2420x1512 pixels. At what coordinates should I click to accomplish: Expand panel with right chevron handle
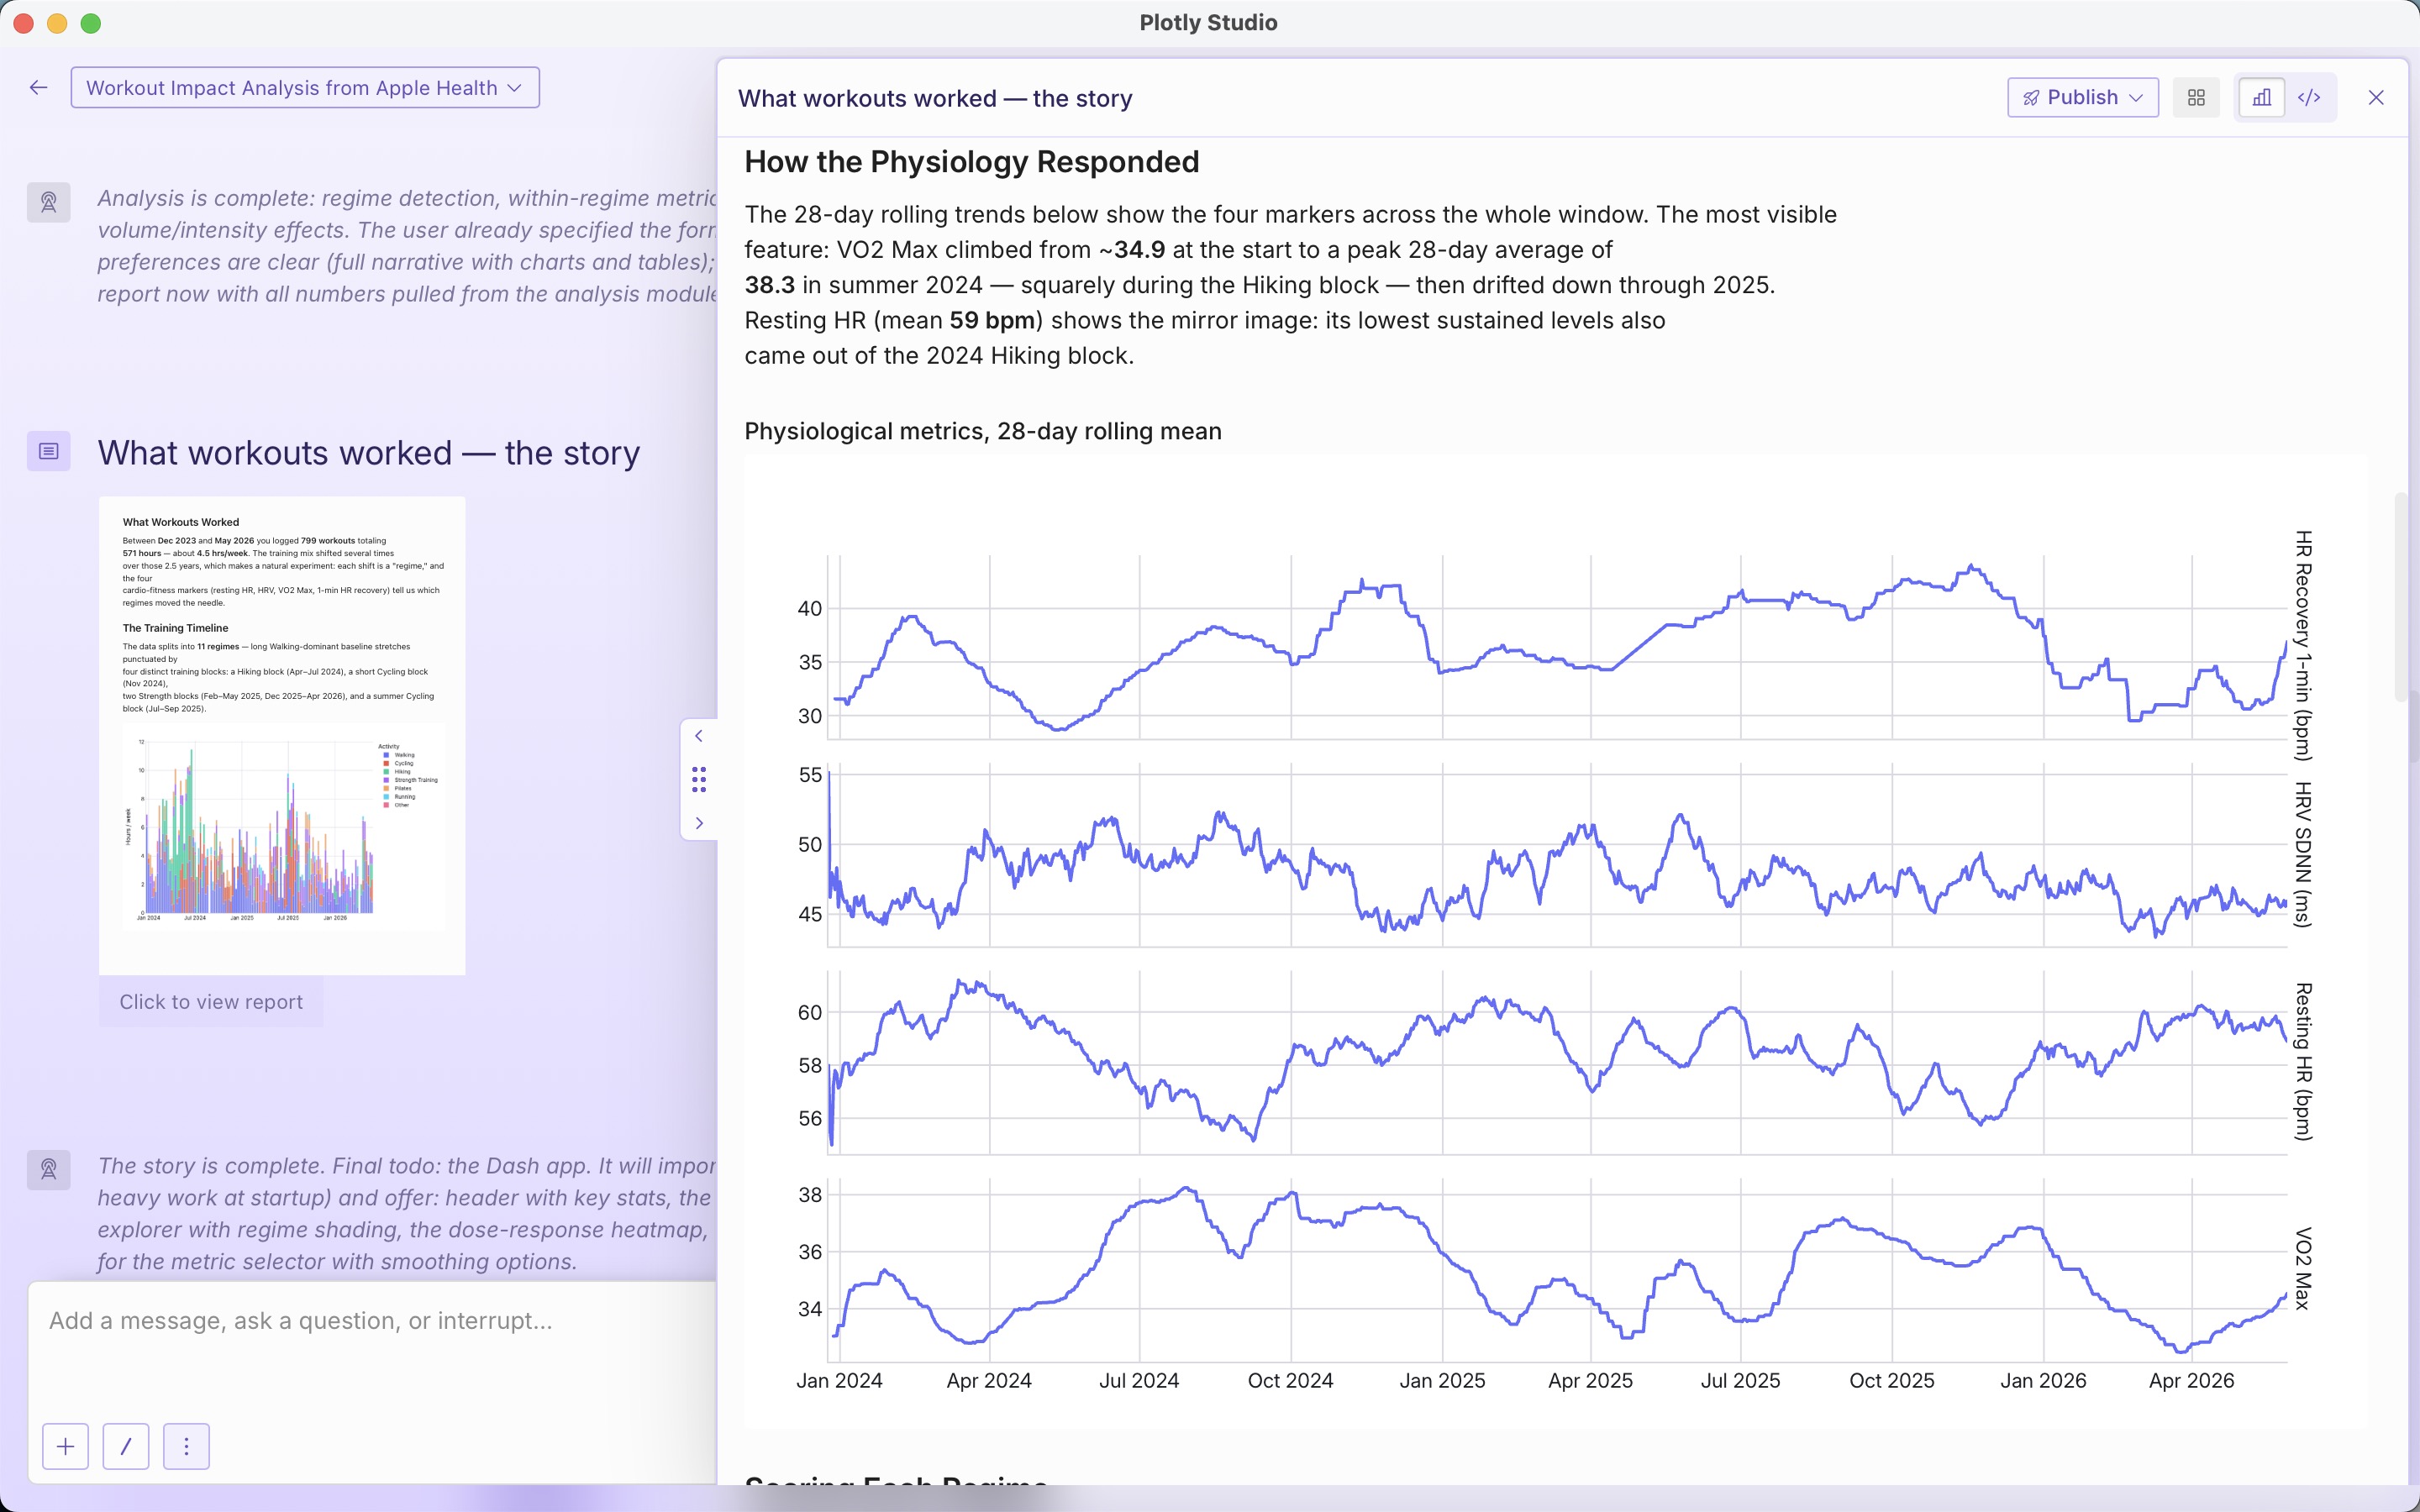coord(699,823)
